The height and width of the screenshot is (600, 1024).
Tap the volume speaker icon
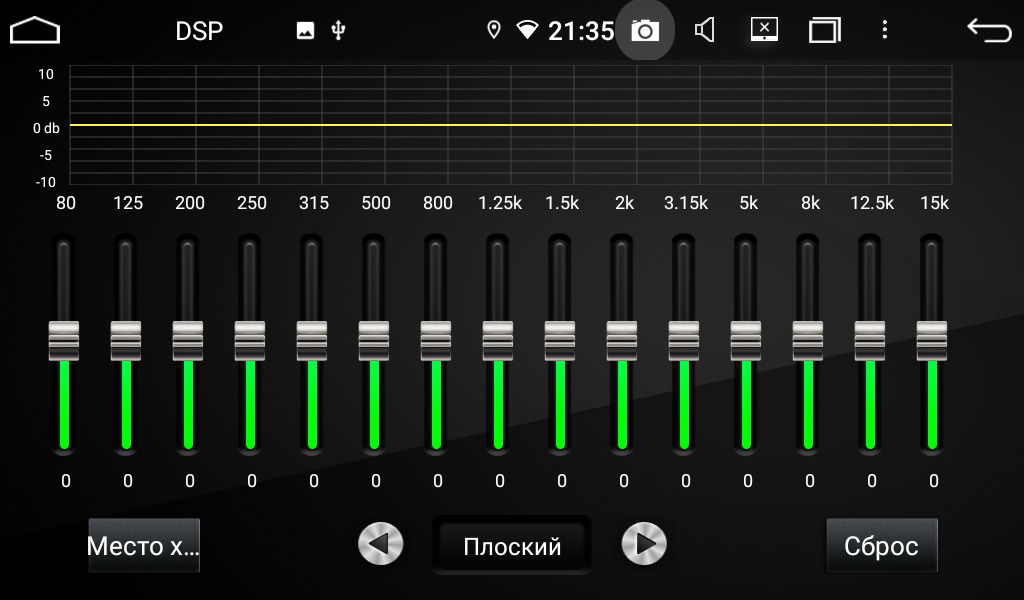[705, 31]
